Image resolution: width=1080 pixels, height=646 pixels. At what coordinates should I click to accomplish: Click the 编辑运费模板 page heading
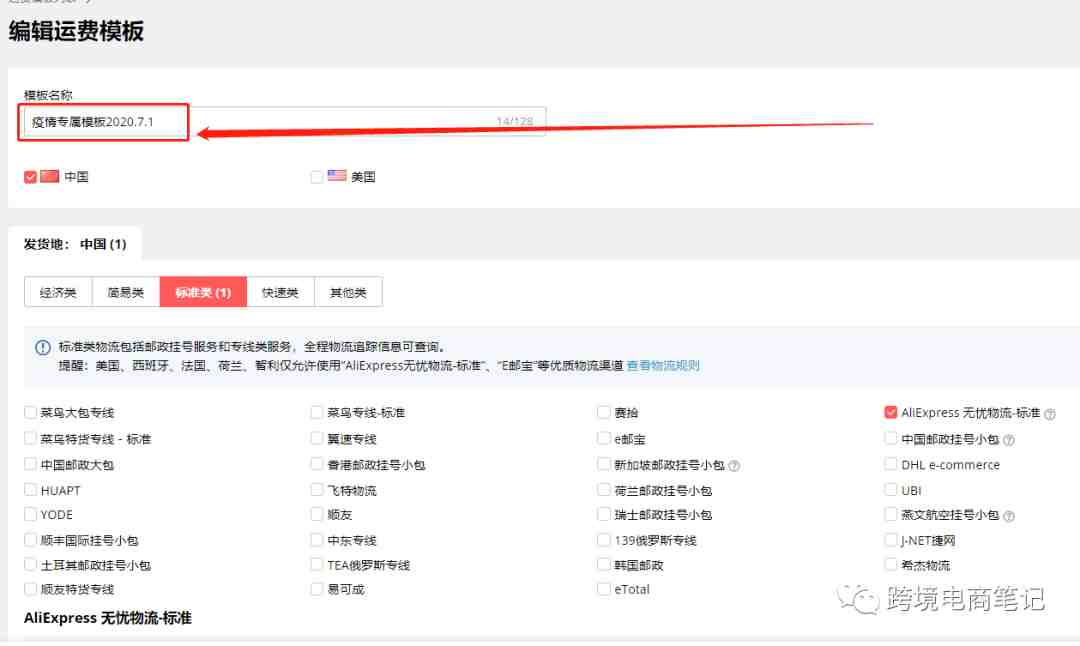(x=76, y=31)
